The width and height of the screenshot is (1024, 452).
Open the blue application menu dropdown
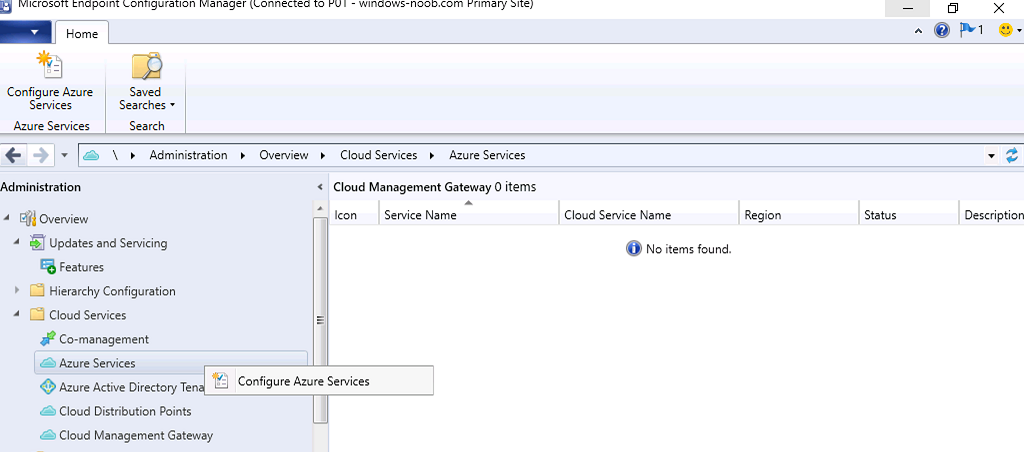tap(25, 32)
